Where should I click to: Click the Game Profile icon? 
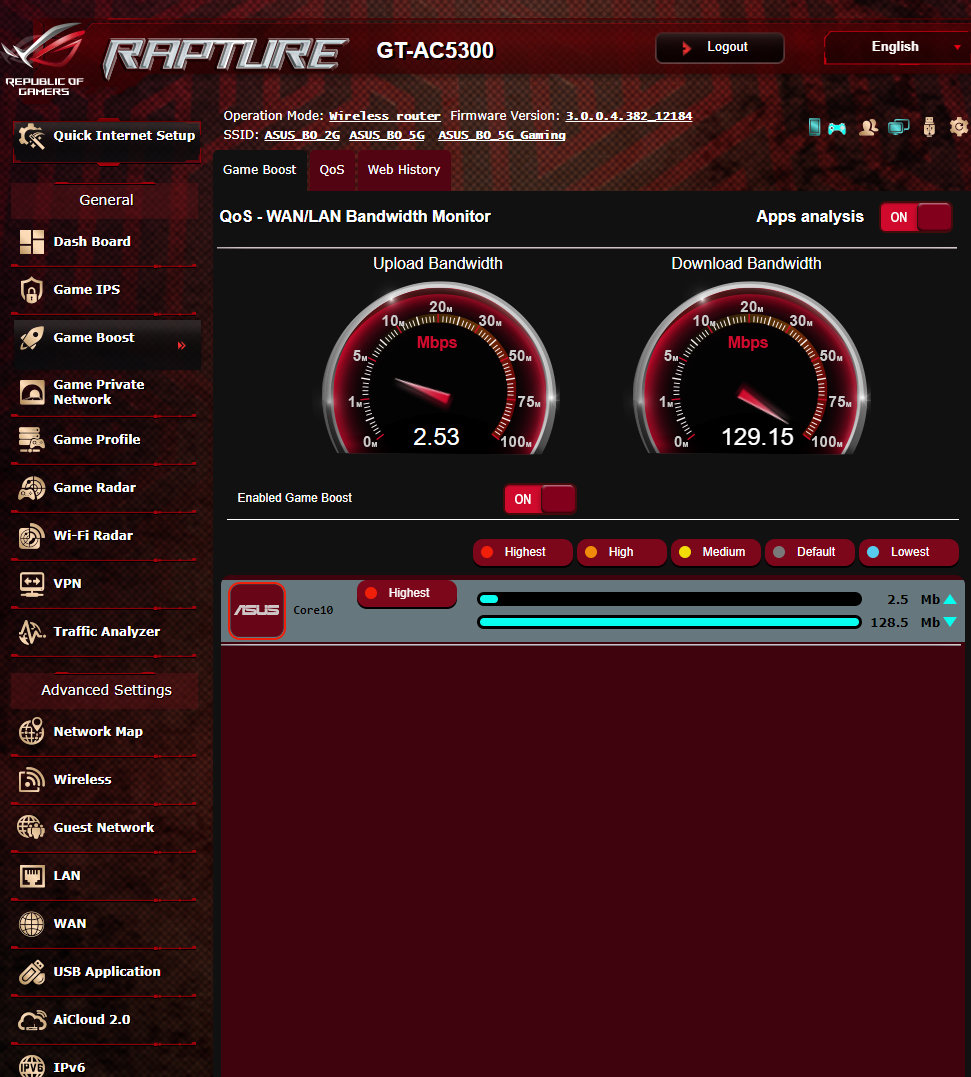tap(32, 440)
